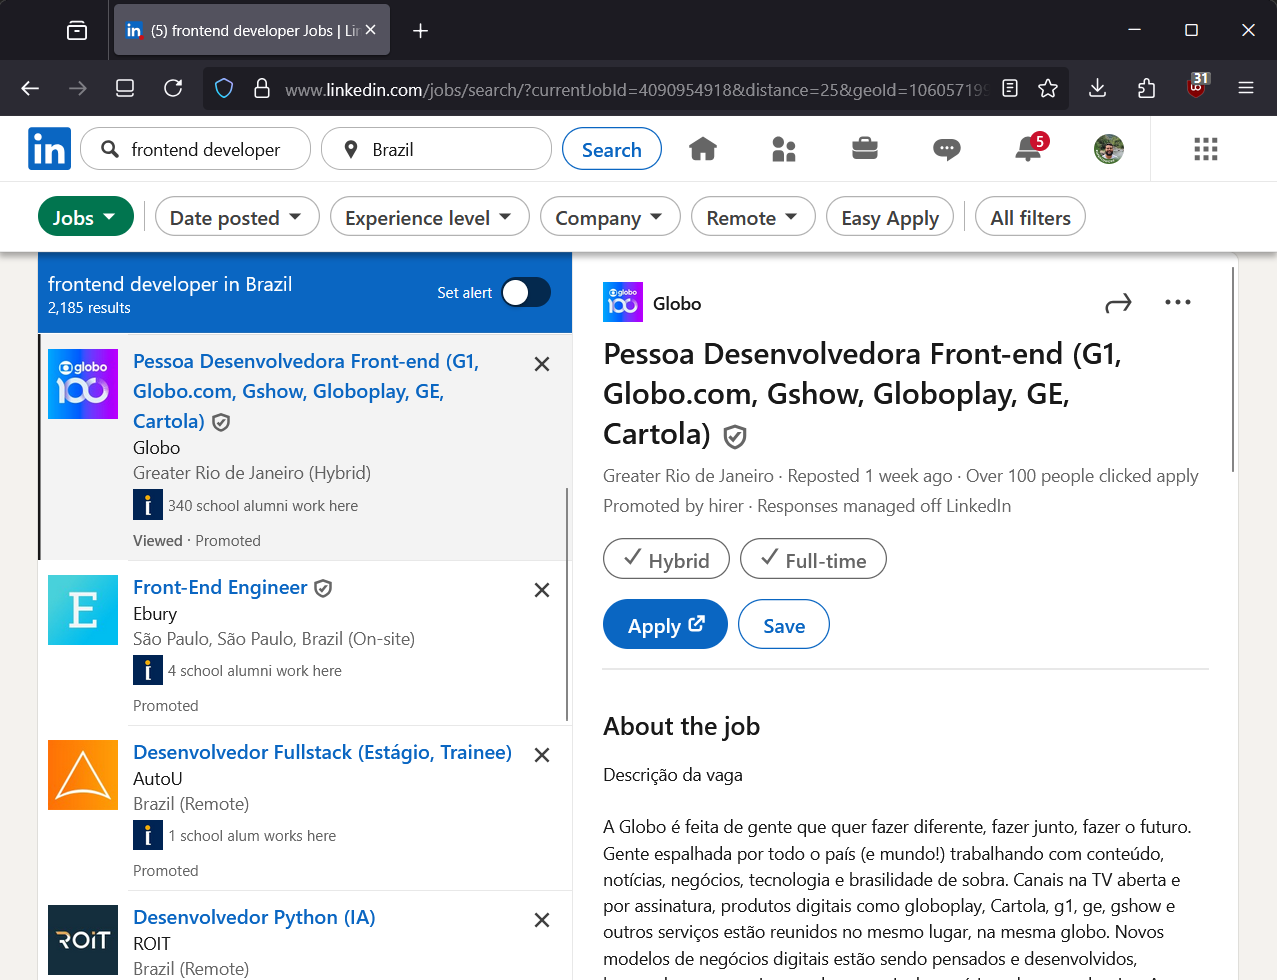Open the AutoU company logo thumbnail

coord(83,775)
